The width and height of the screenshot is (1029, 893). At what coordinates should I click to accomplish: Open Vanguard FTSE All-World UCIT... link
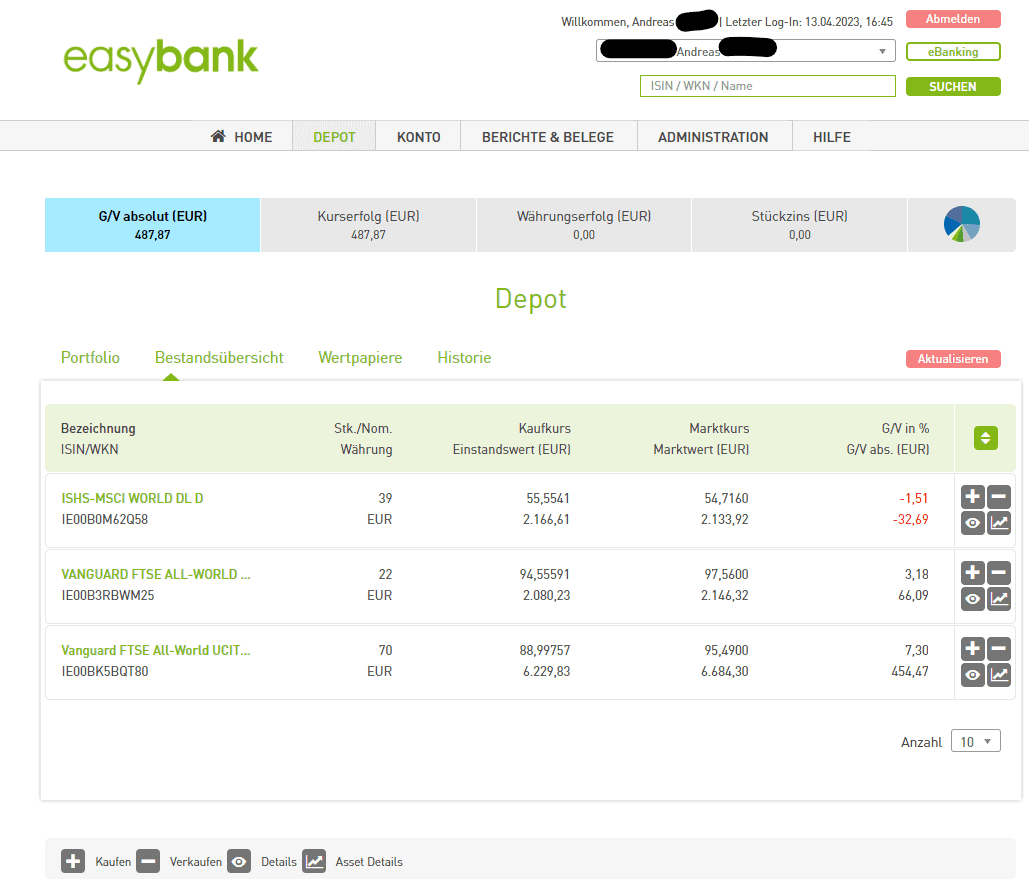(x=156, y=650)
